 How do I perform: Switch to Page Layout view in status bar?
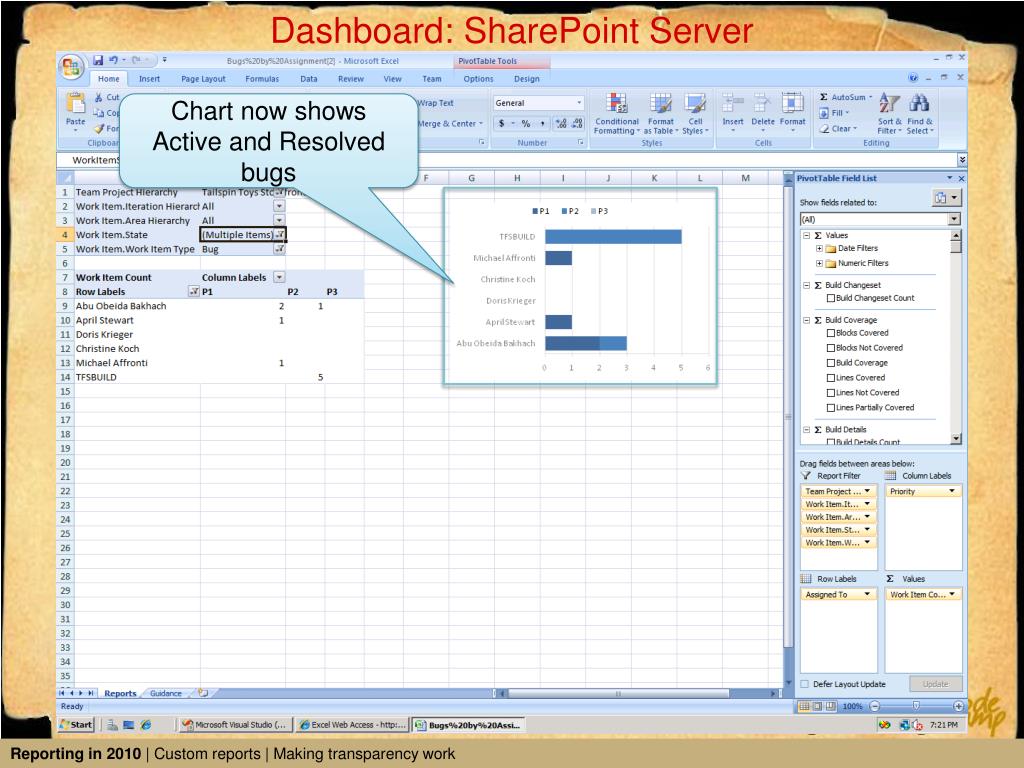pyautogui.click(x=817, y=706)
